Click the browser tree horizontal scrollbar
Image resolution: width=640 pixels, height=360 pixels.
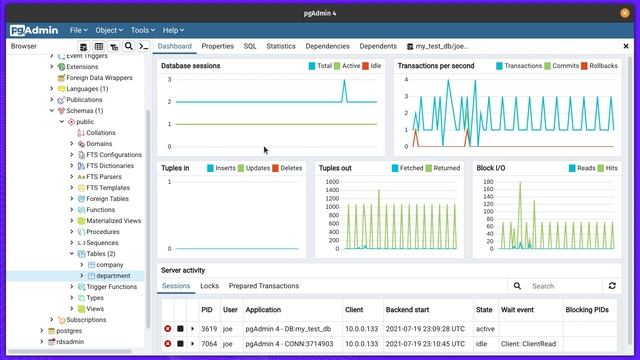(69, 351)
